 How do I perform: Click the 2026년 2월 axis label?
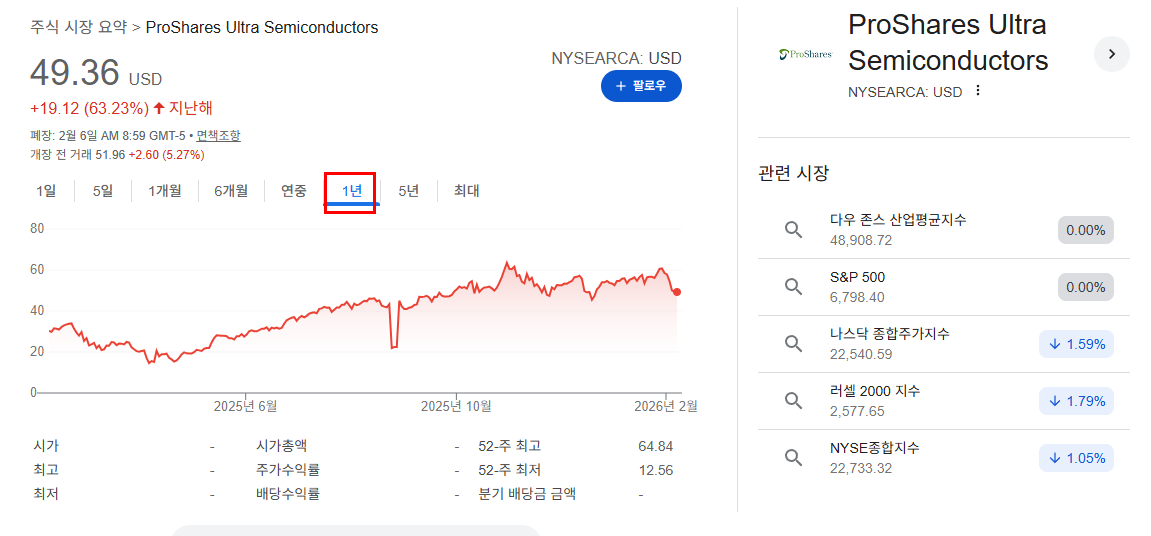[666, 406]
